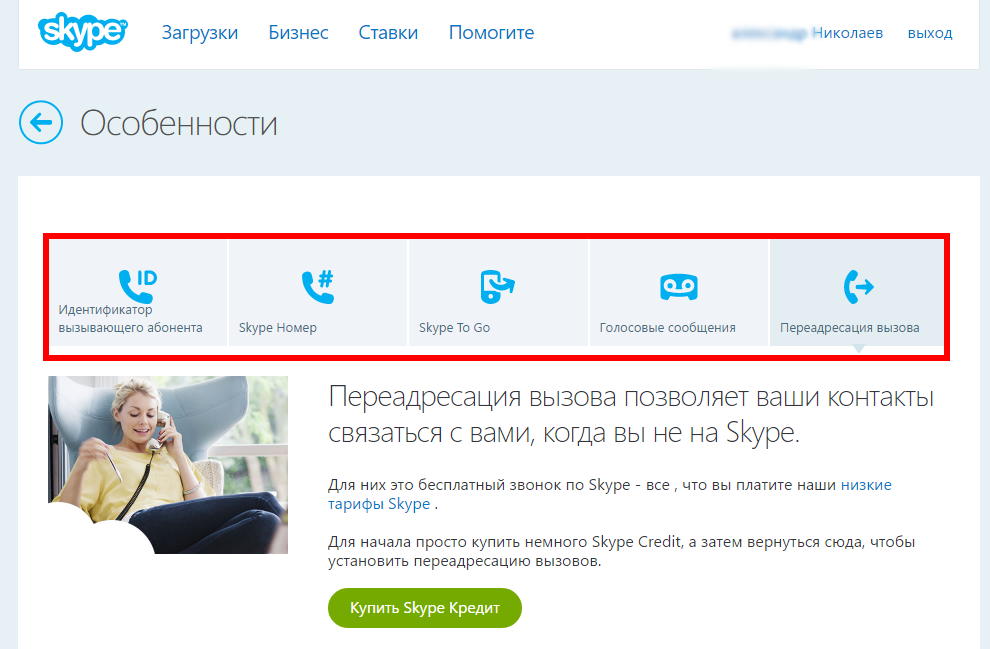
Task: Switch to Идентификатор вызывающего абонента tab label
Action: click(130, 319)
